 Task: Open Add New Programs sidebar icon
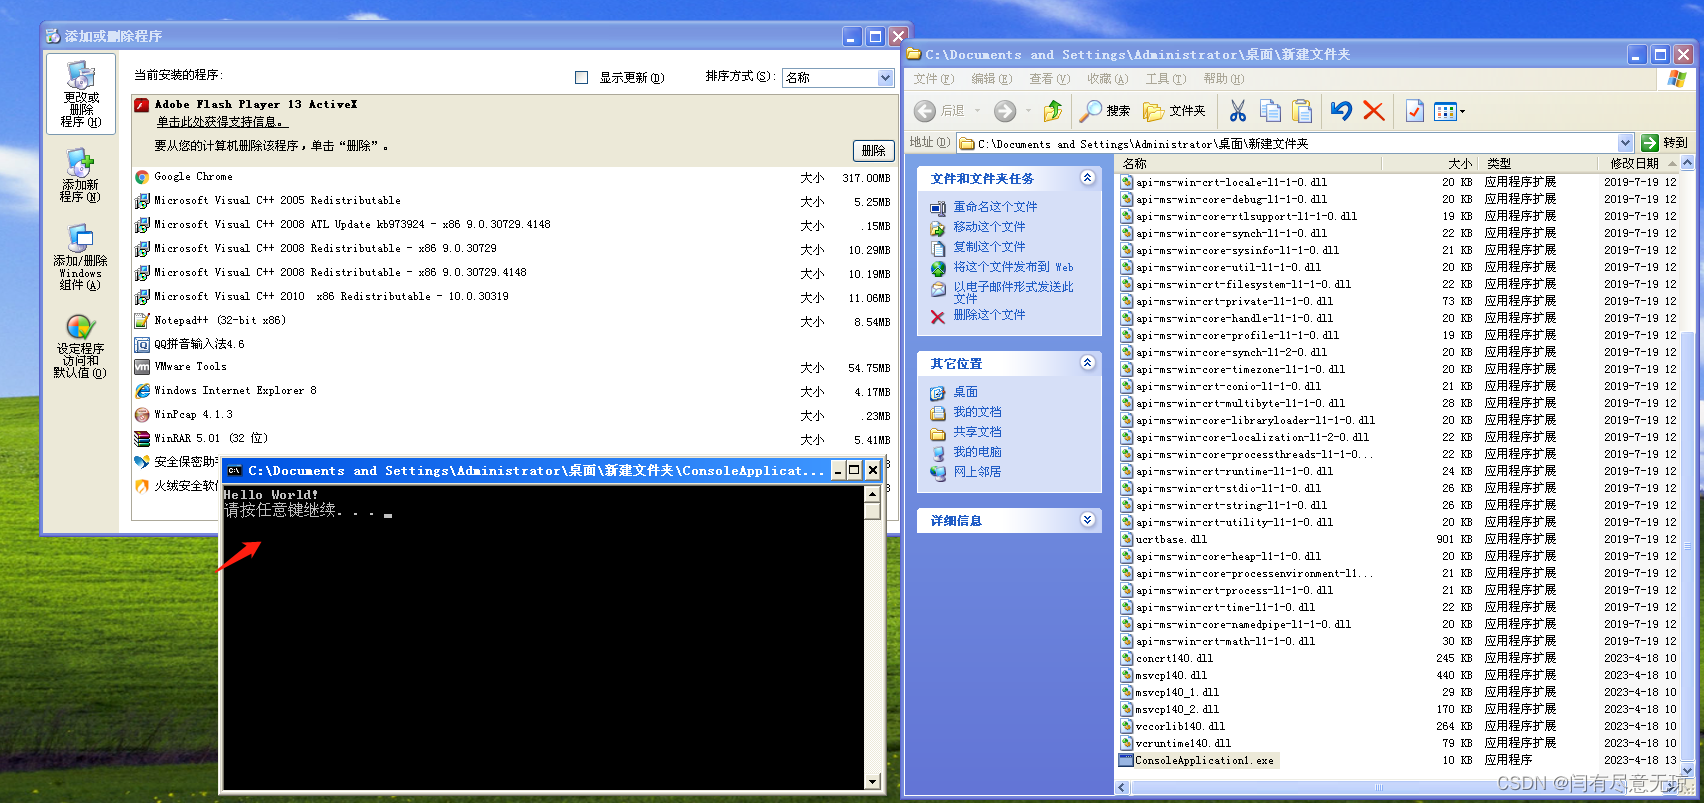[x=80, y=176]
